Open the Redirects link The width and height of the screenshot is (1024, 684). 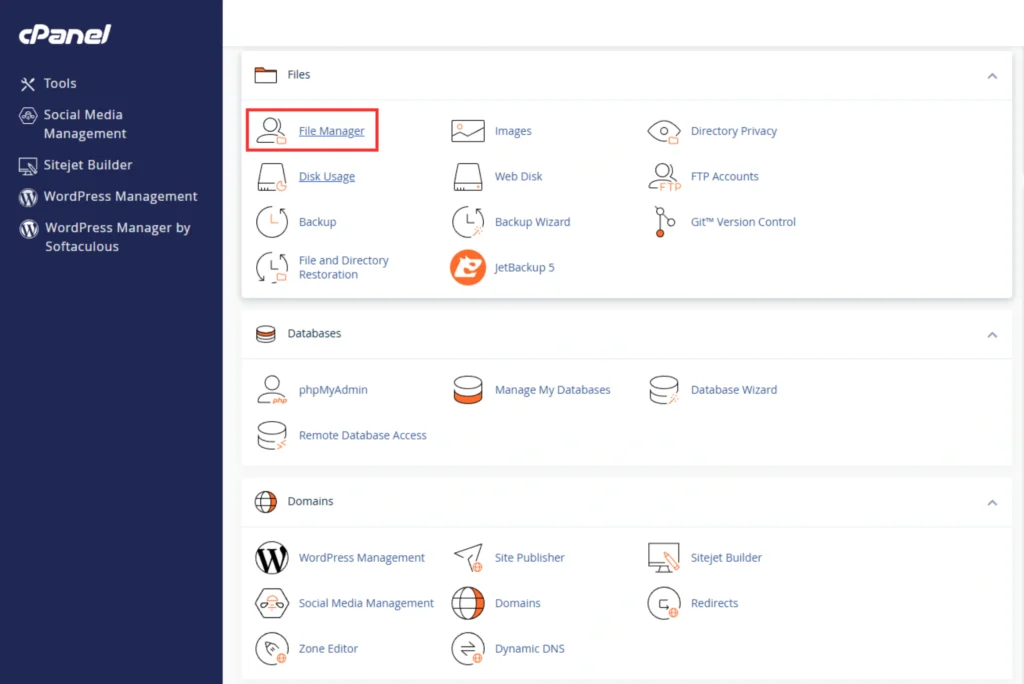[714, 603]
